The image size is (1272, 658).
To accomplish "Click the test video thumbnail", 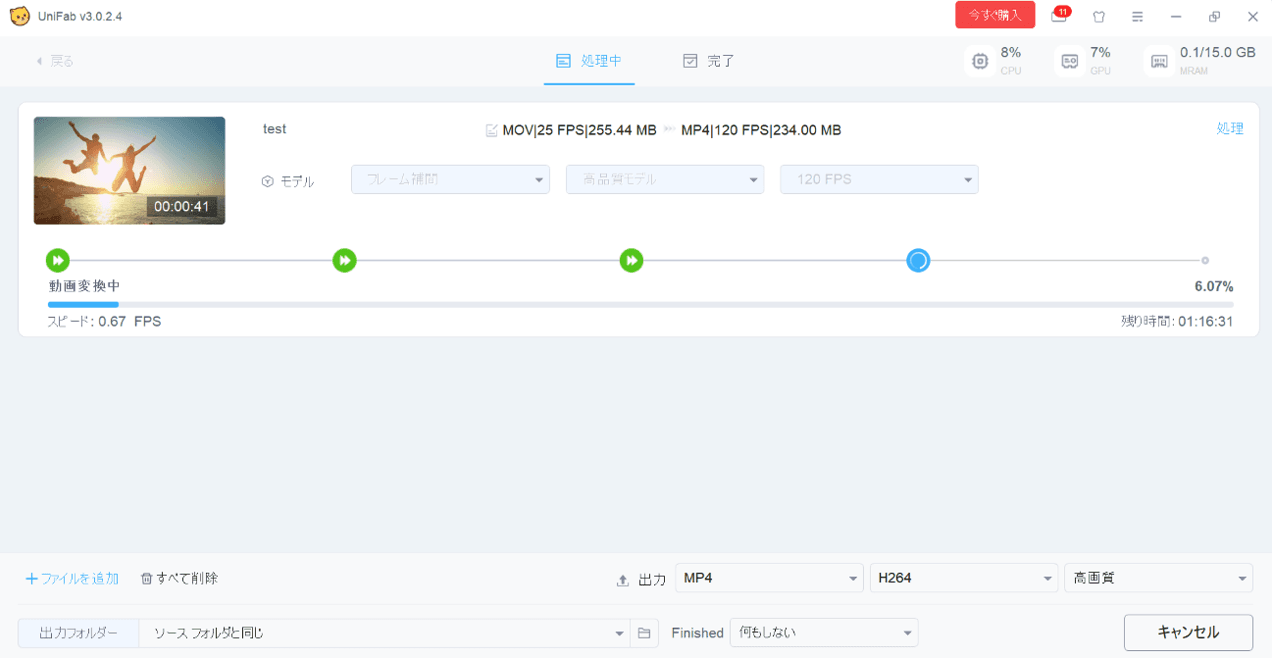I will click(x=129, y=170).
